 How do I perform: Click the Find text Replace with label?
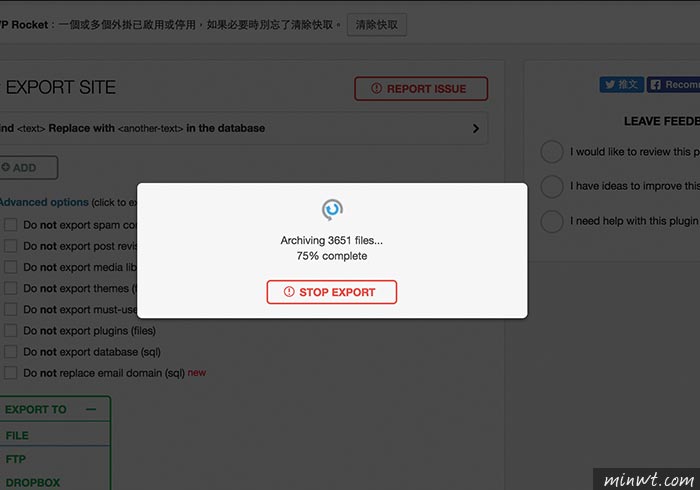(133, 129)
